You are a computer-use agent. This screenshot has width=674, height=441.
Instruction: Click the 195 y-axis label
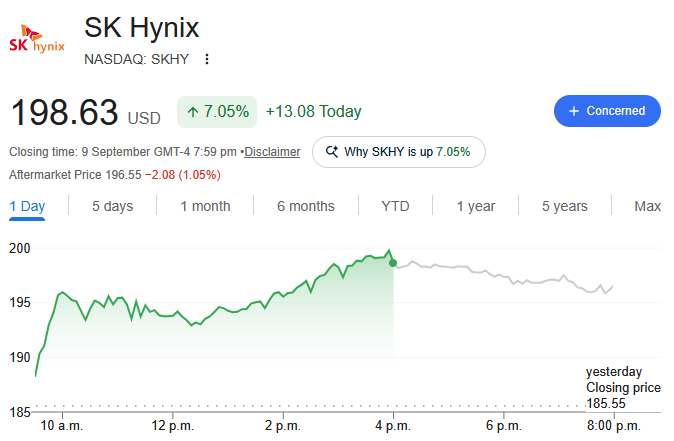click(x=20, y=303)
